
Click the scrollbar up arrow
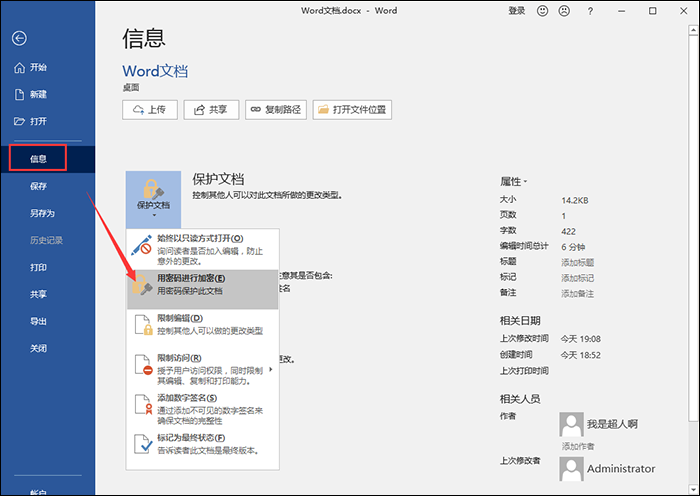click(x=693, y=30)
